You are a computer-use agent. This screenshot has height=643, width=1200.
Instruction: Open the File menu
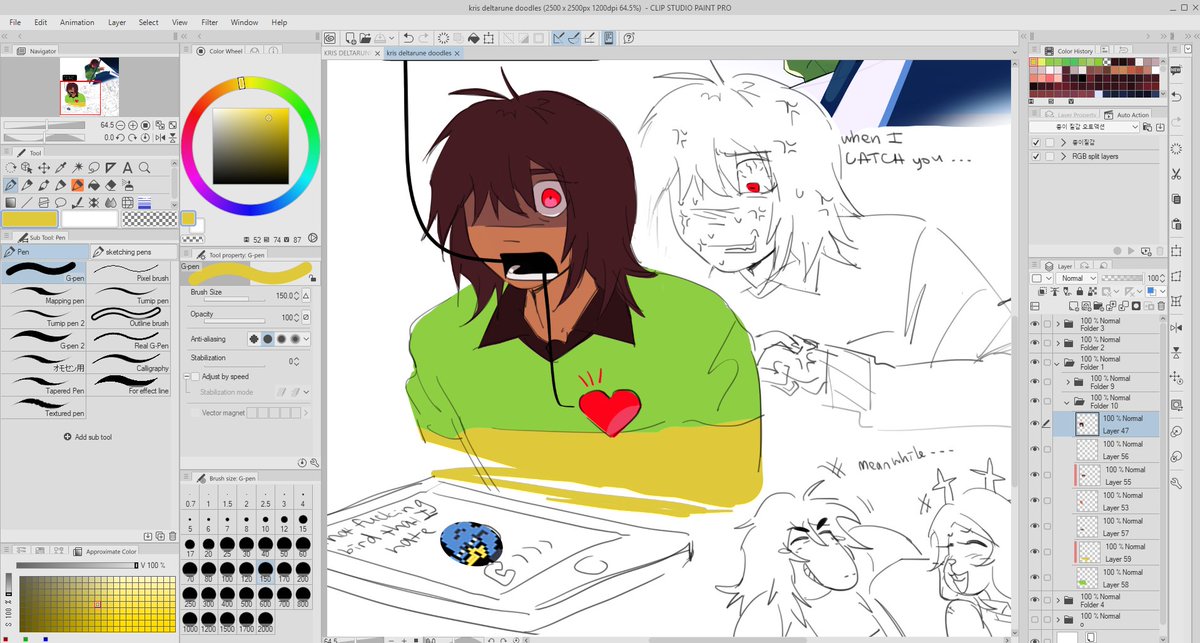[14, 22]
